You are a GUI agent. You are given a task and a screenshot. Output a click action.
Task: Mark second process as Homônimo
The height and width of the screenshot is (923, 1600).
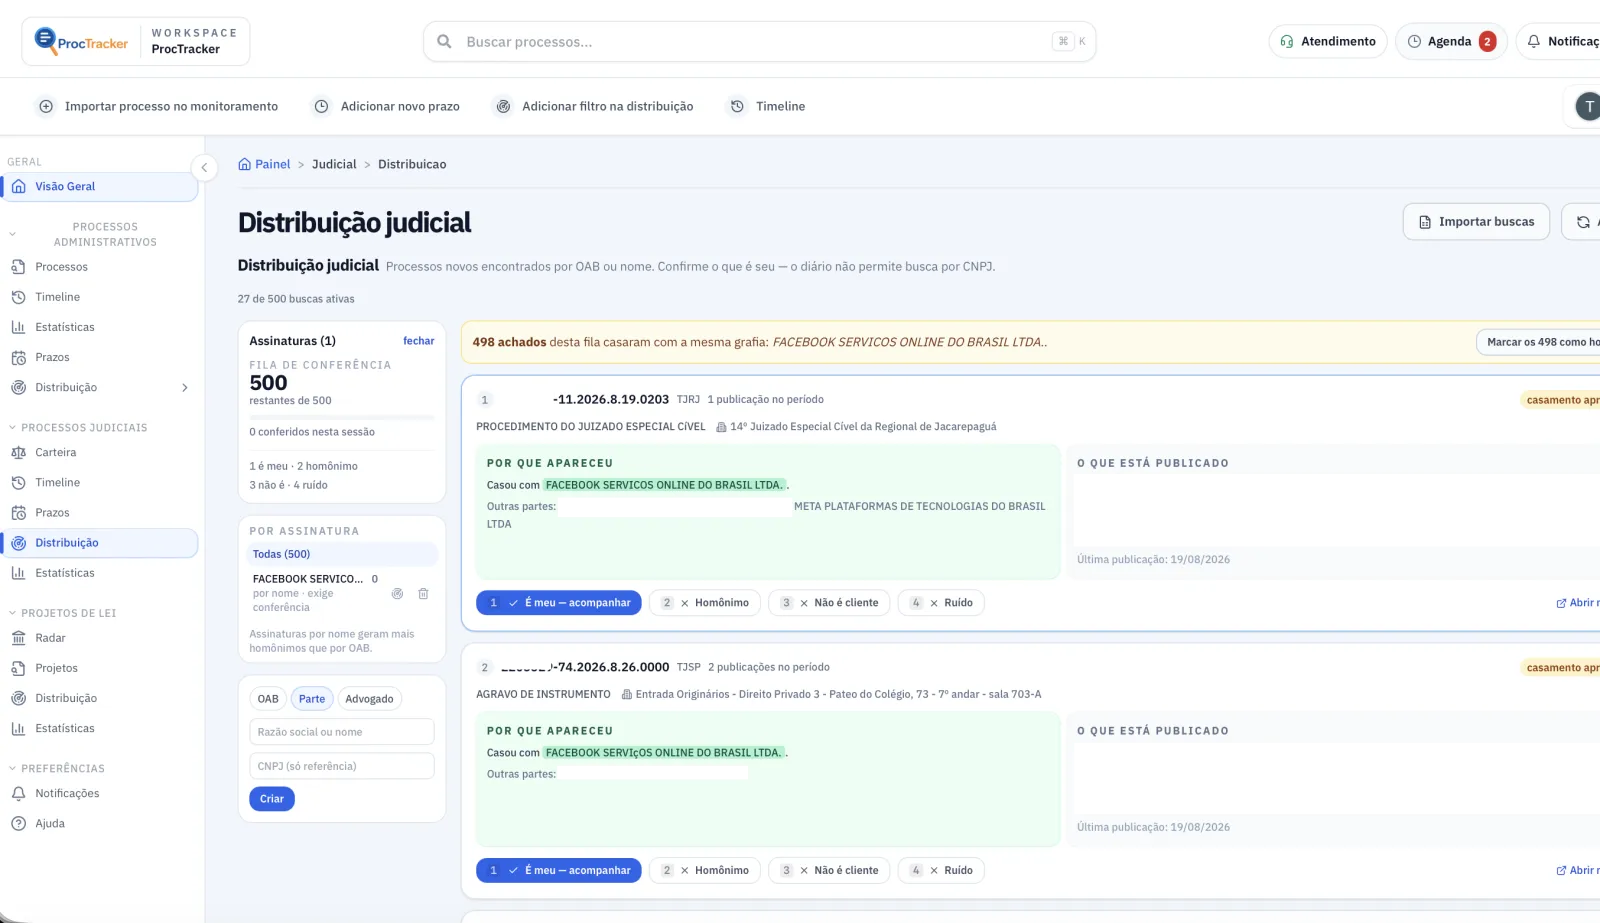tap(705, 871)
